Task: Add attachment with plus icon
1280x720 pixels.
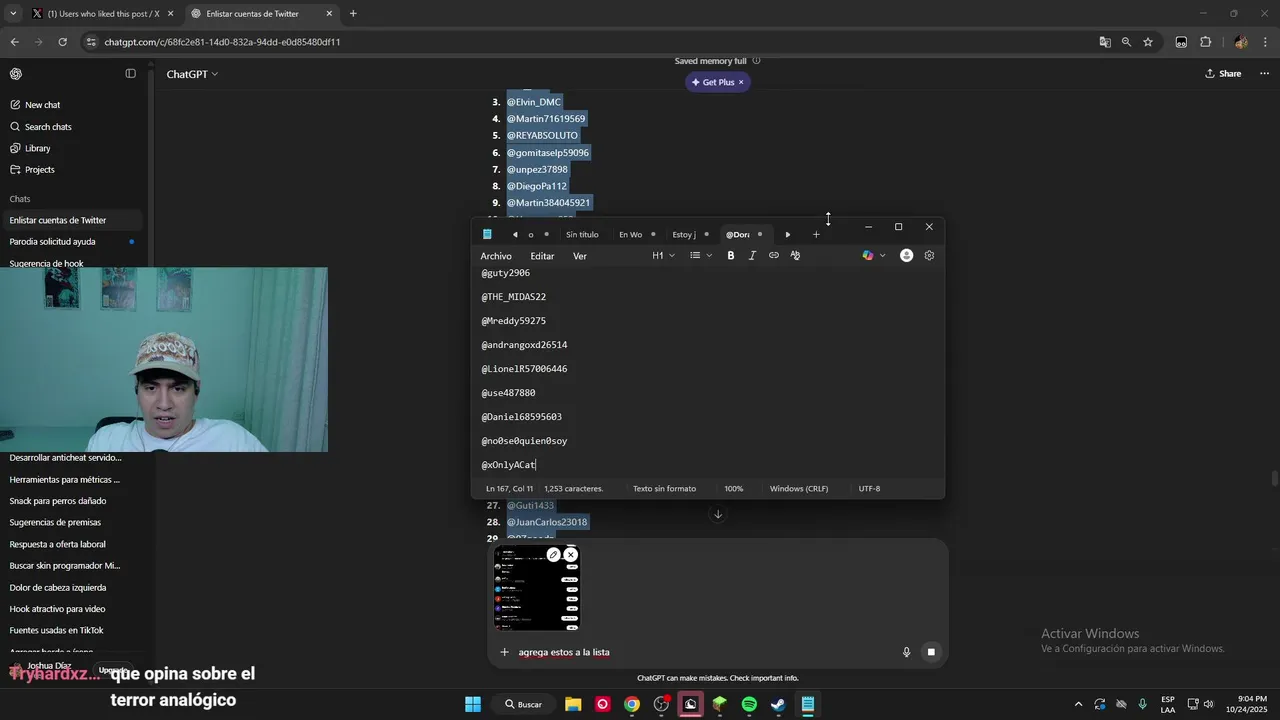Action: click(504, 652)
